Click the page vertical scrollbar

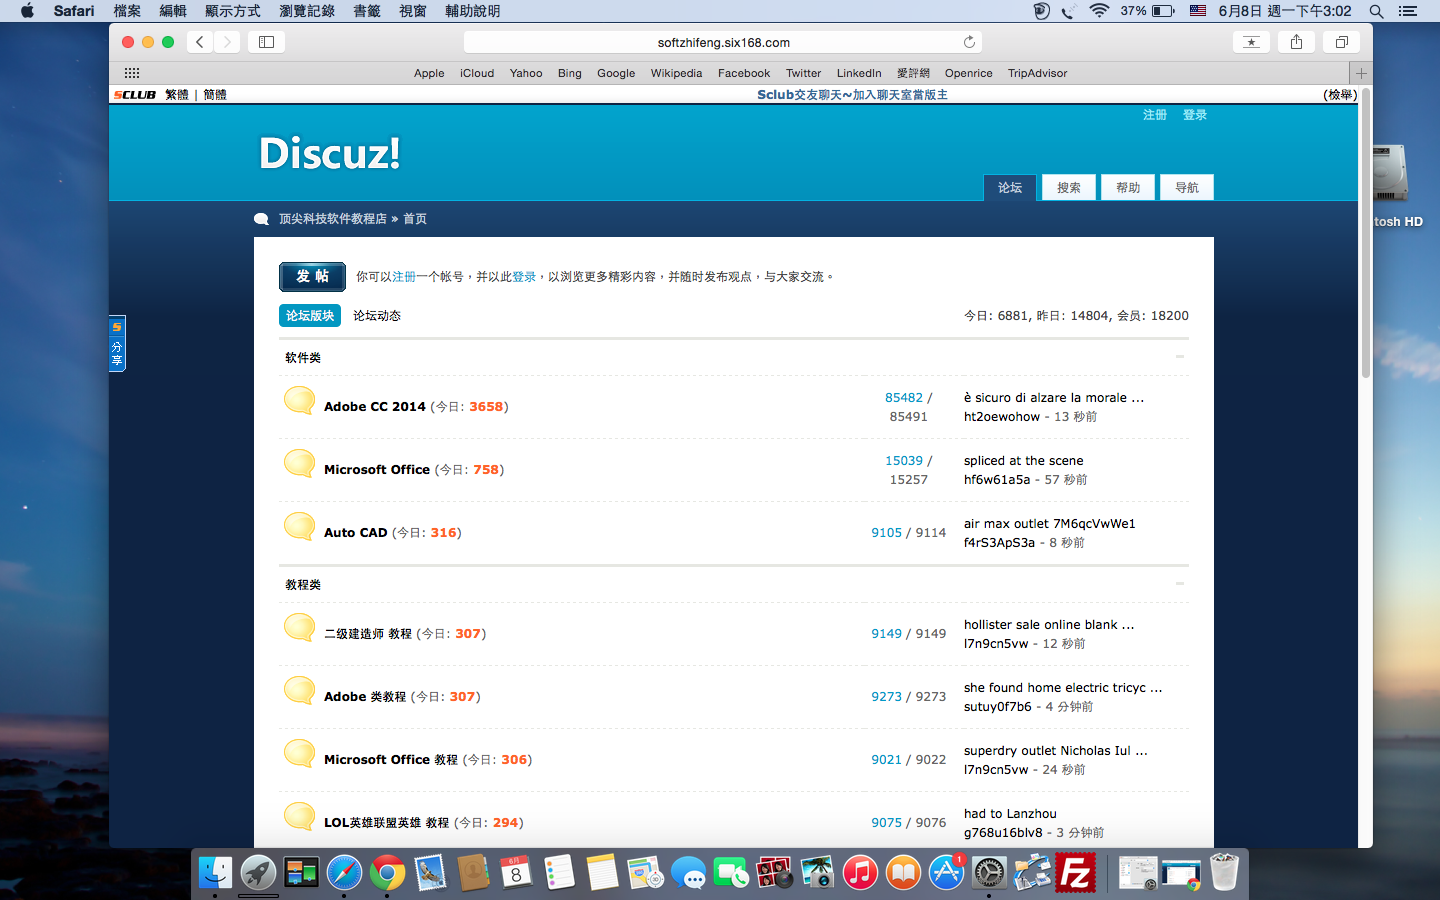coord(1365,233)
